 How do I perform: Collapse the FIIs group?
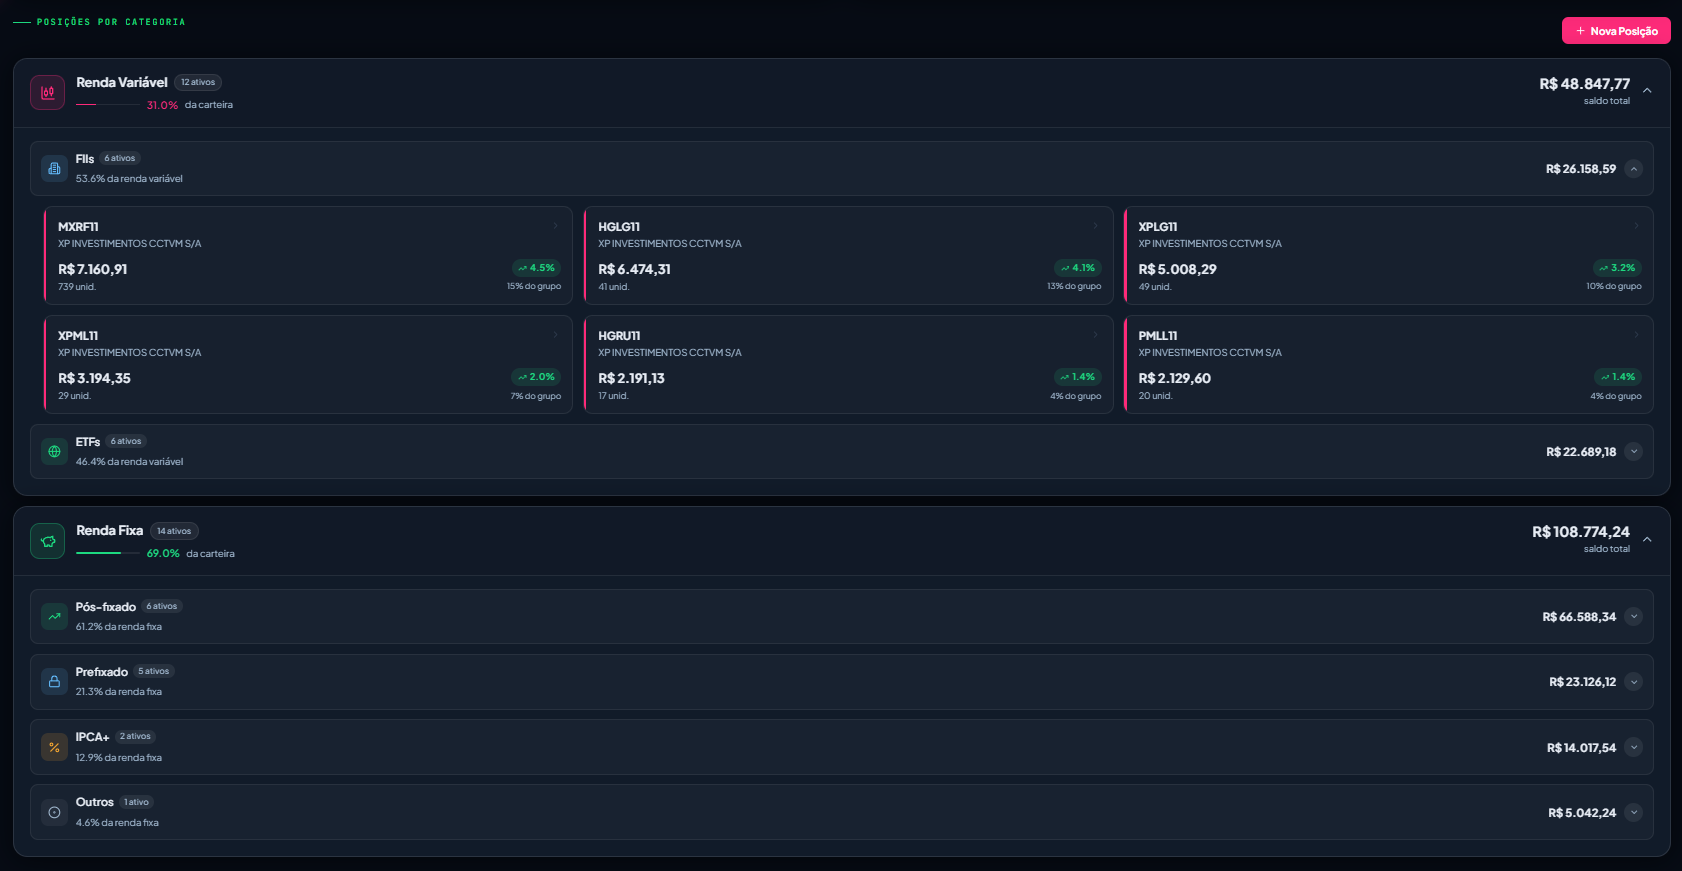coord(1634,169)
